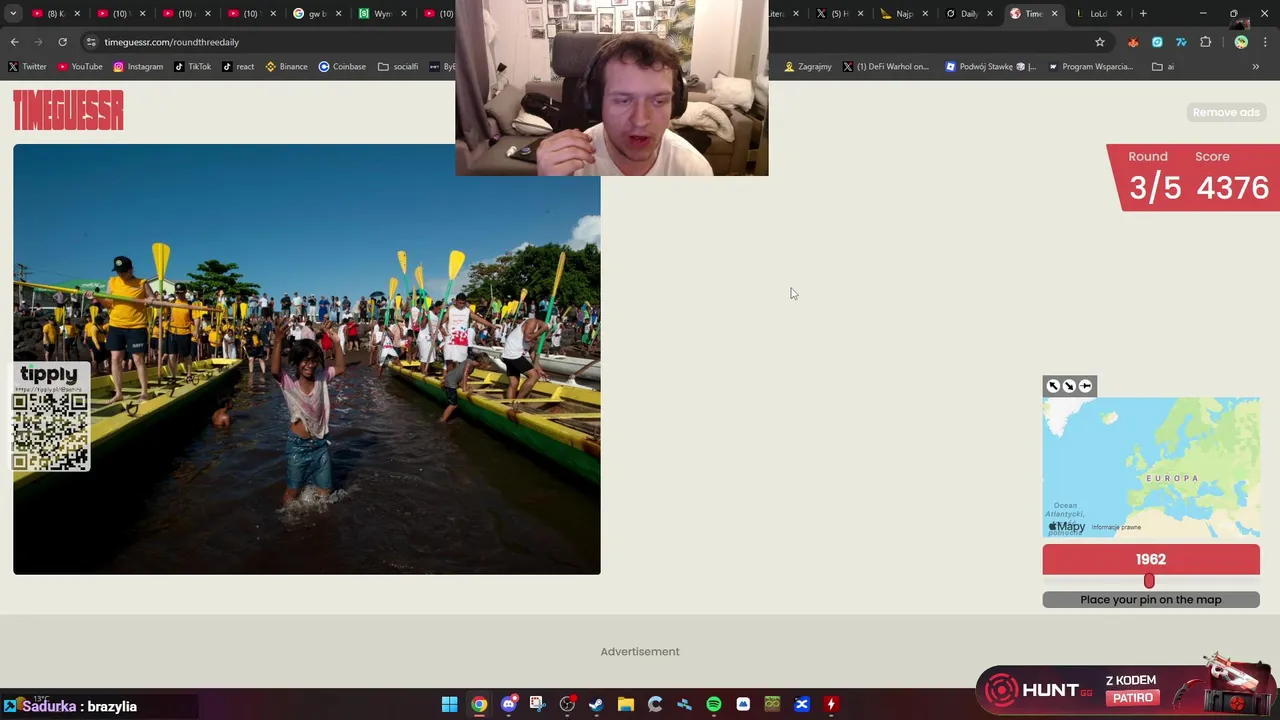
Task: Click the Remove ads button
Action: click(1226, 112)
